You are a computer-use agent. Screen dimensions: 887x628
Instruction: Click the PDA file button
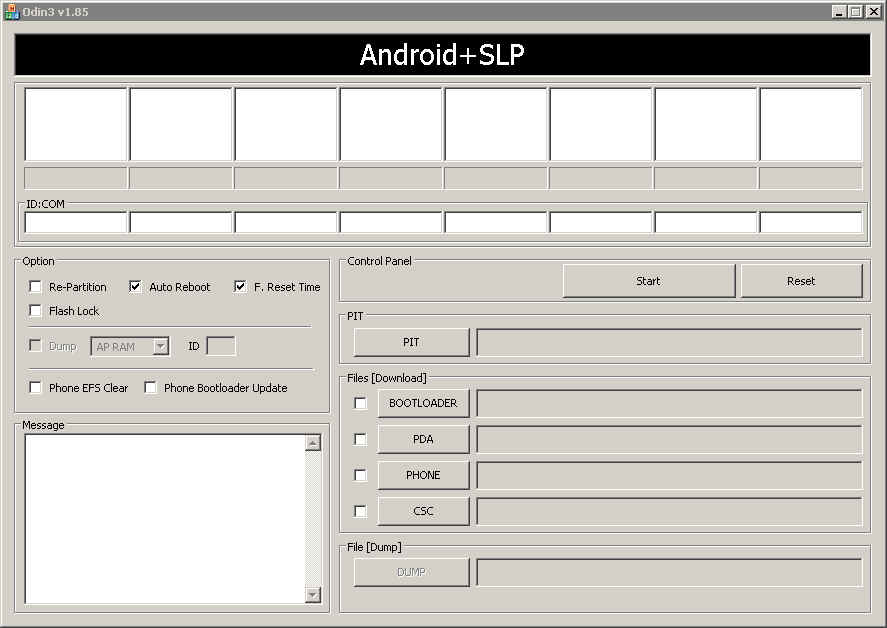click(x=423, y=439)
